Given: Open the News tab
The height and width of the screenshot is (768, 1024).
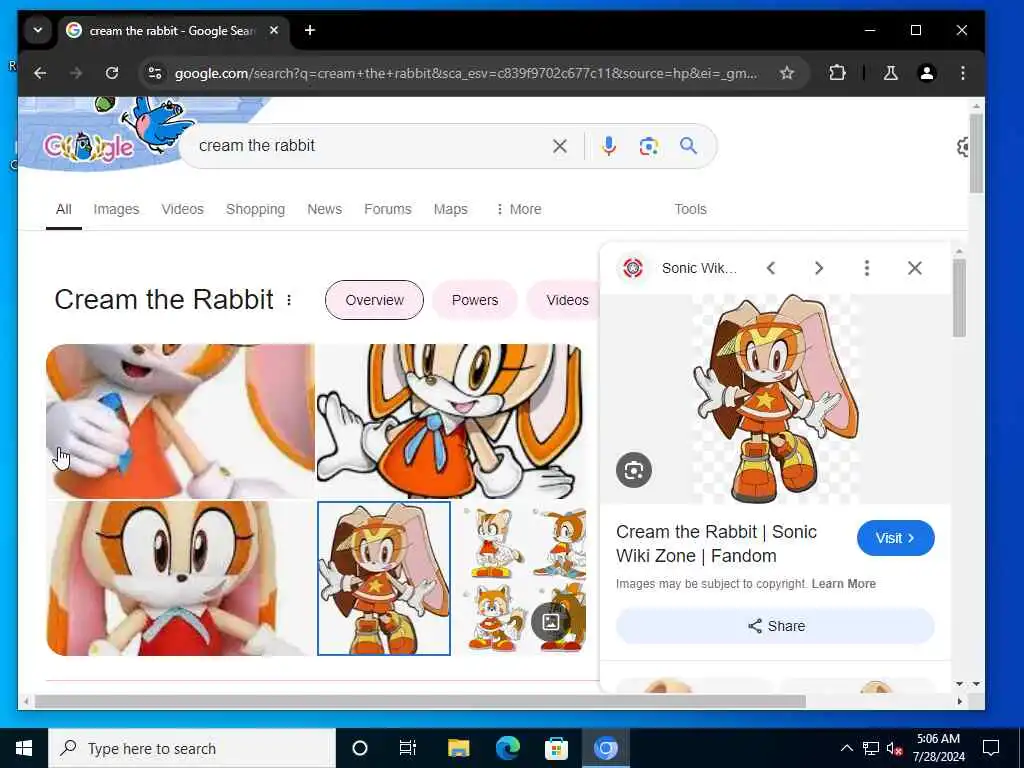Looking at the screenshot, I should (x=325, y=209).
